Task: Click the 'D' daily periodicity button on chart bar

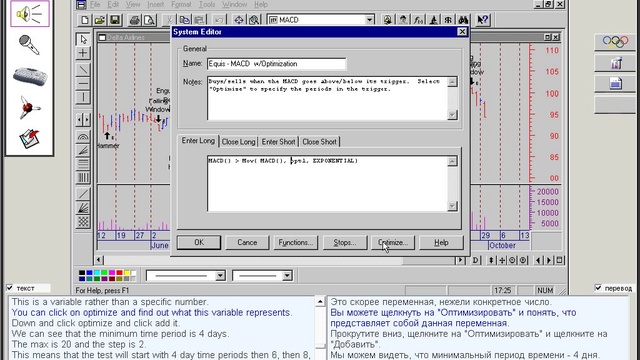Action: [x=476, y=260]
